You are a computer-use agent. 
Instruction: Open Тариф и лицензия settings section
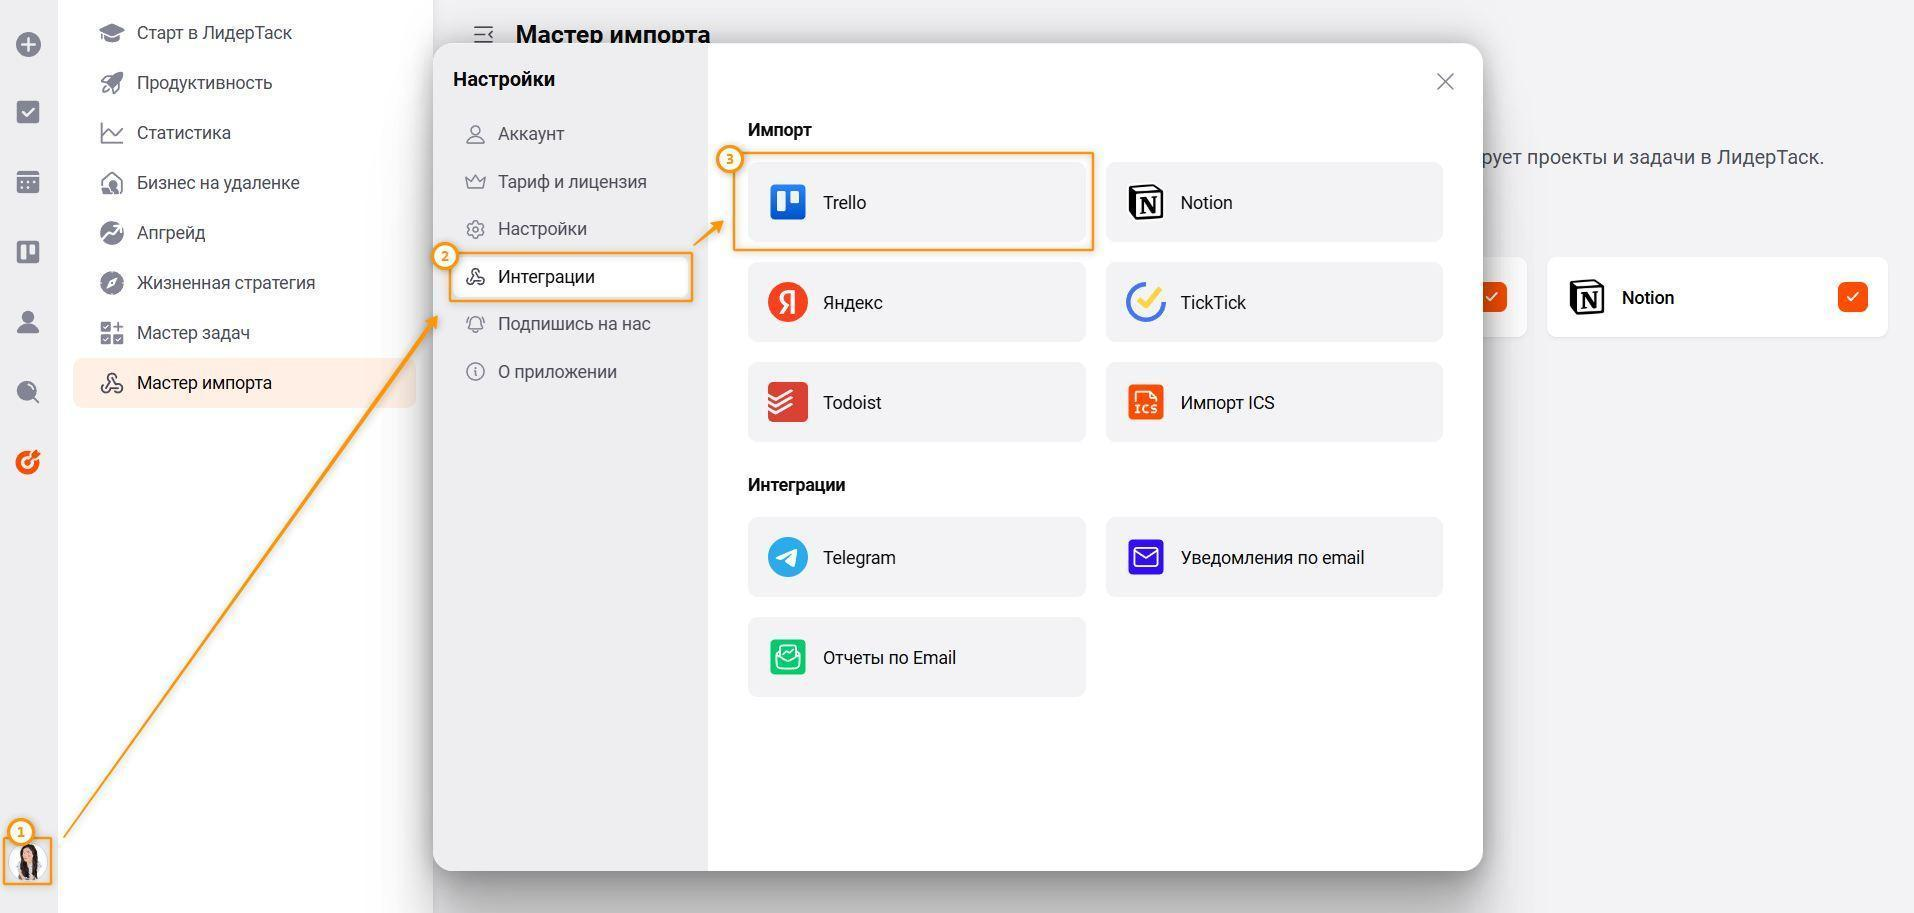coord(570,182)
